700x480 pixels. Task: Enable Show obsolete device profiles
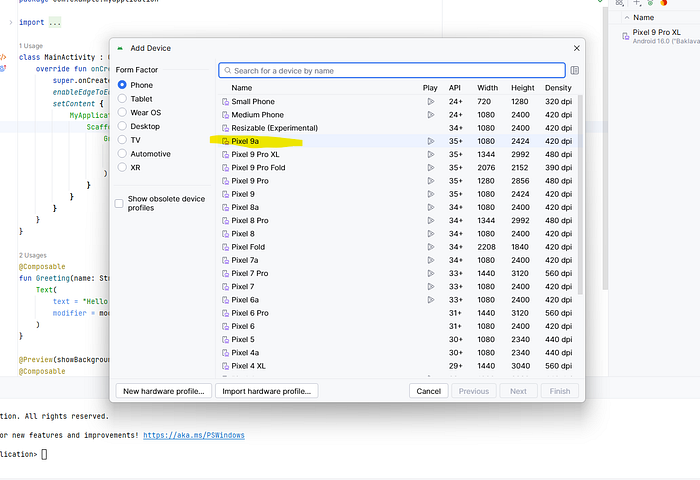pos(119,204)
